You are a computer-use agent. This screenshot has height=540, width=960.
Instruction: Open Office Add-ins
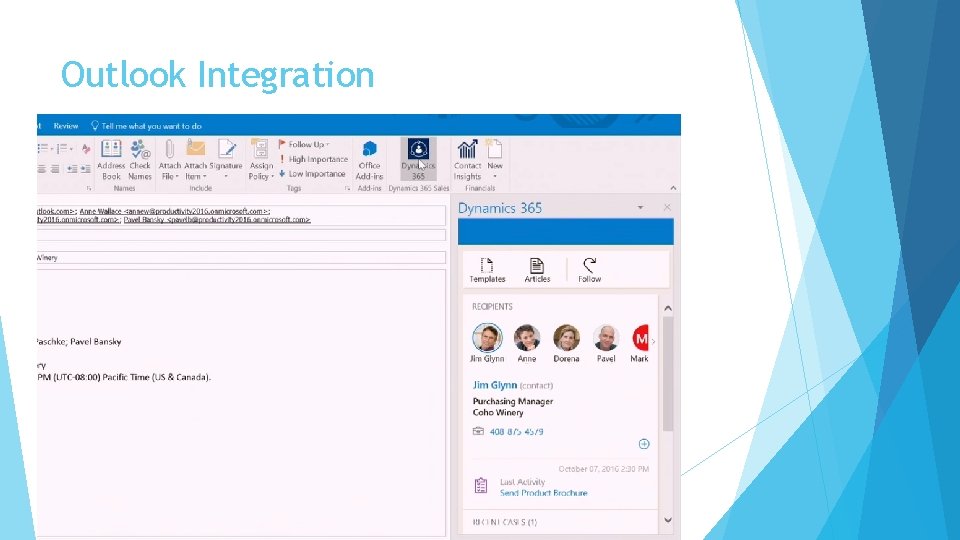(x=369, y=160)
